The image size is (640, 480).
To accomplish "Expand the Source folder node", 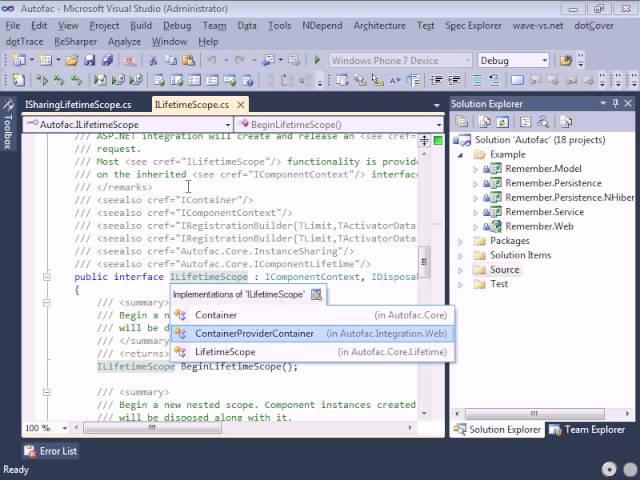I will (460, 270).
